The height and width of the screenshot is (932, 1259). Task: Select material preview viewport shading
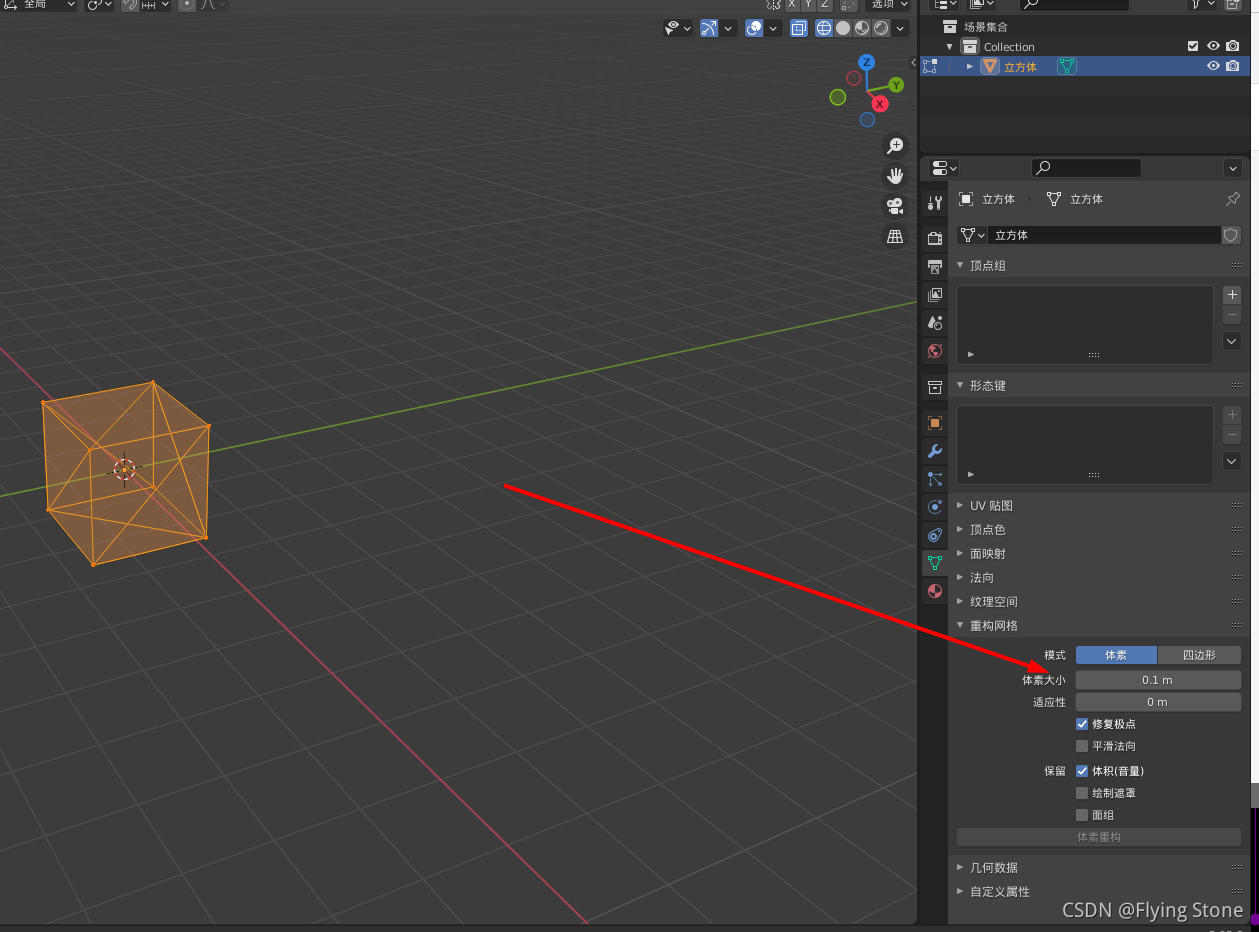pyautogui.click(x=862, y=28)
